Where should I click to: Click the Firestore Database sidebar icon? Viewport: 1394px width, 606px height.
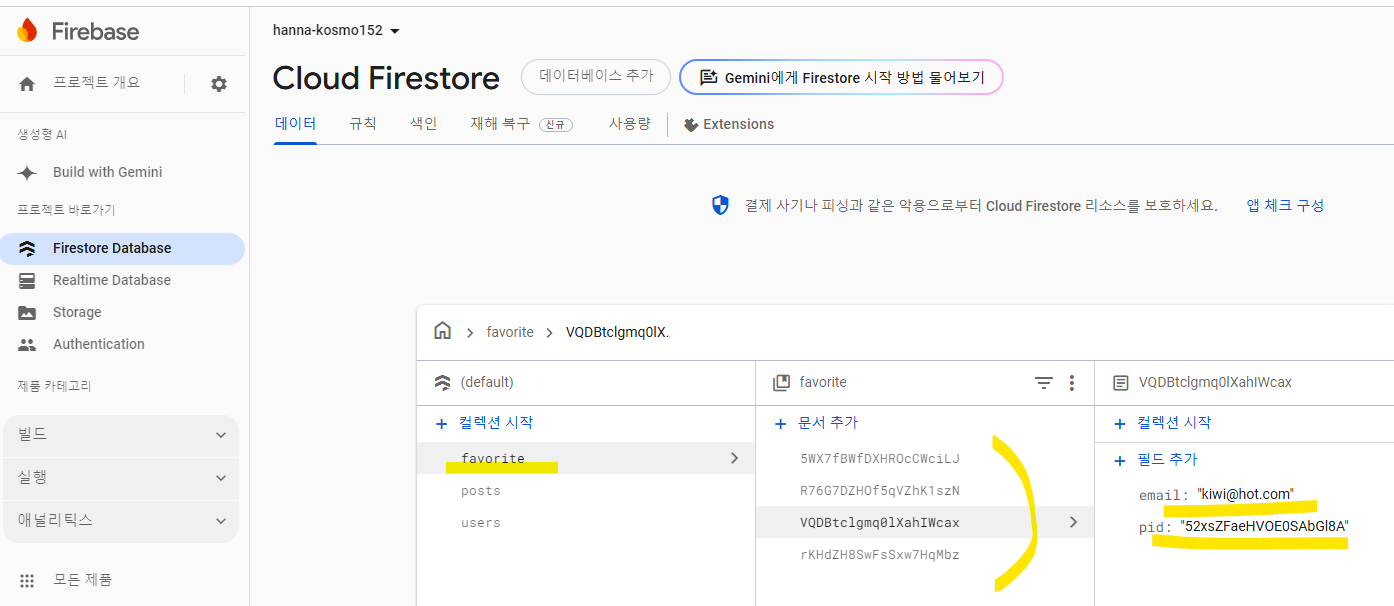27,248
